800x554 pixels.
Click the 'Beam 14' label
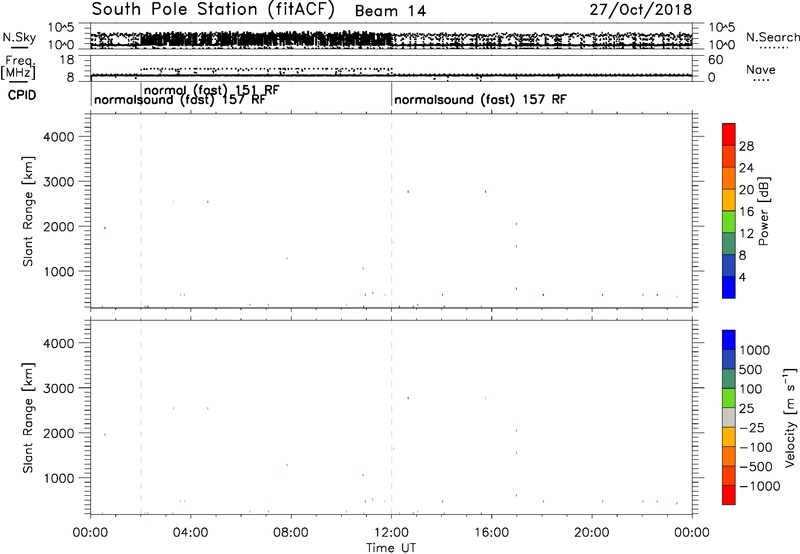(x=390, y=11)
